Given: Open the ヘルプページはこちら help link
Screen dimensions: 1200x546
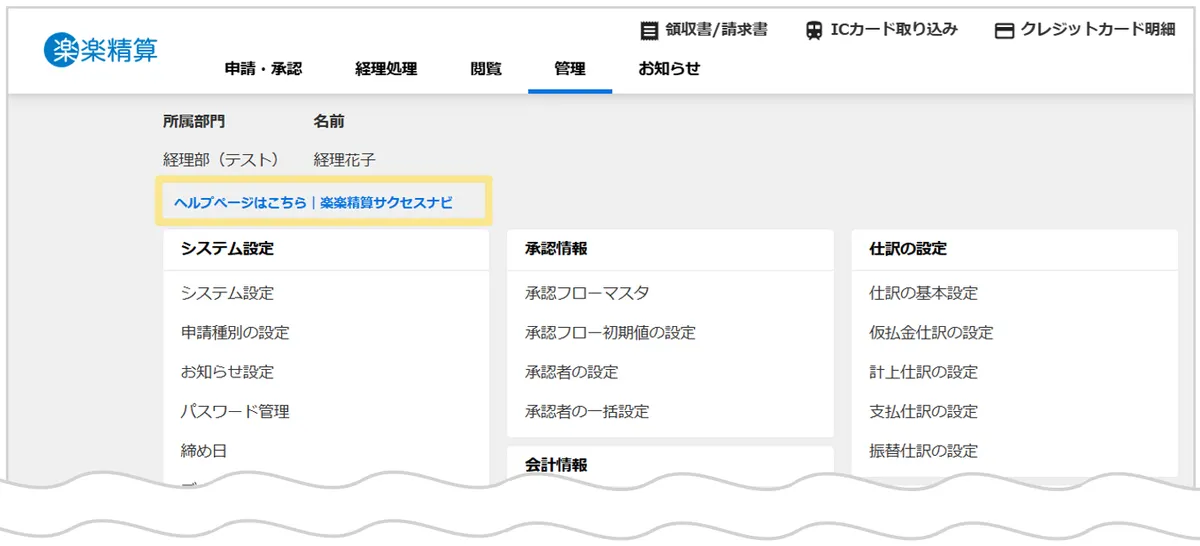Looking at the screenshot, I should coord(240,203).
